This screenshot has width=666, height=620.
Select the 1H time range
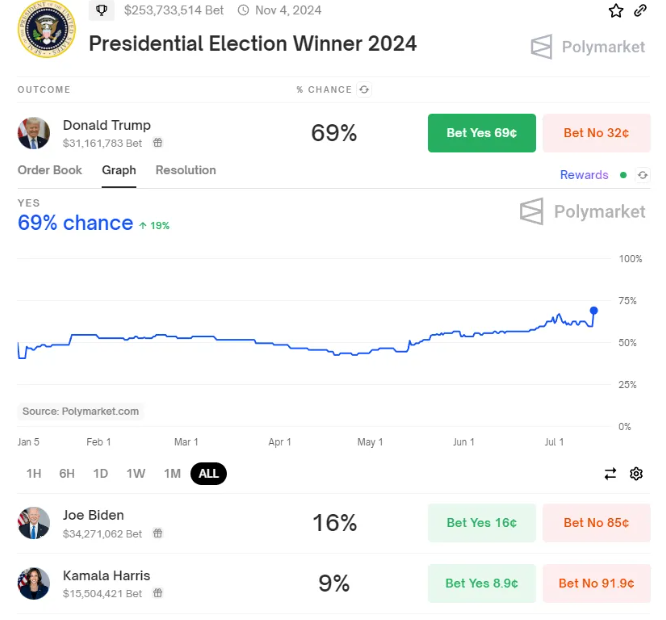pos(34,473)
